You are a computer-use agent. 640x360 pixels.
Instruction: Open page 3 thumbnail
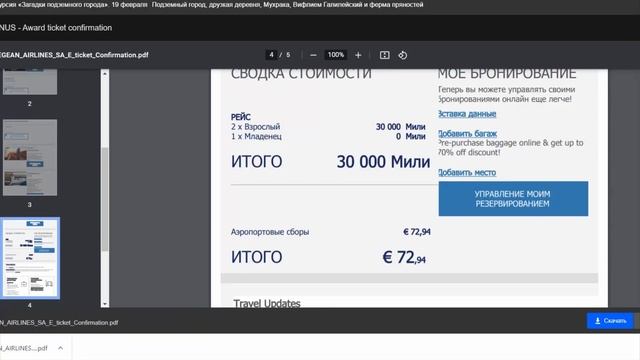click(x=30, y=158)
